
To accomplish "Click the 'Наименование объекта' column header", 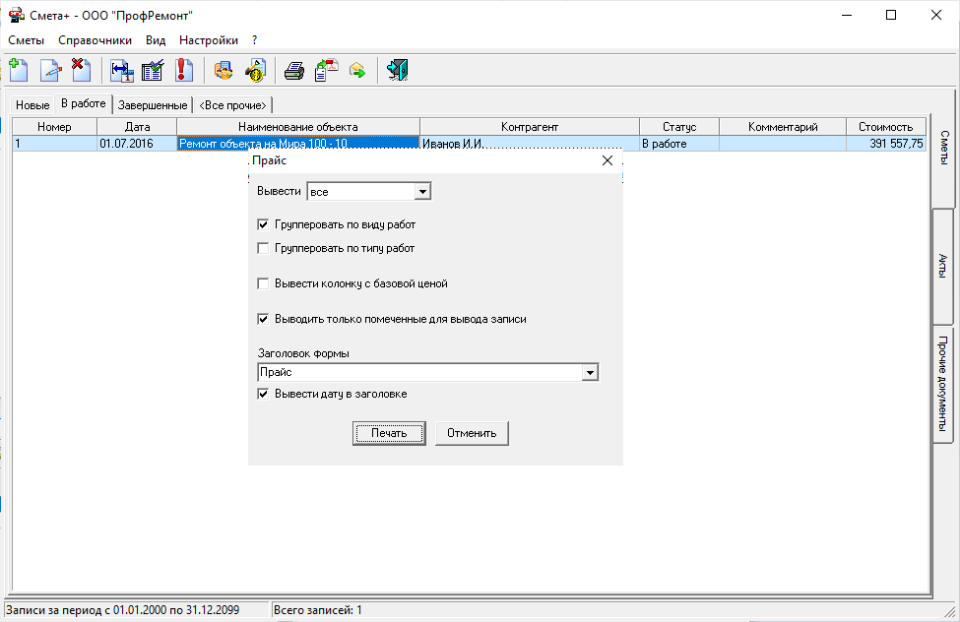I will [x=298, y=127].
